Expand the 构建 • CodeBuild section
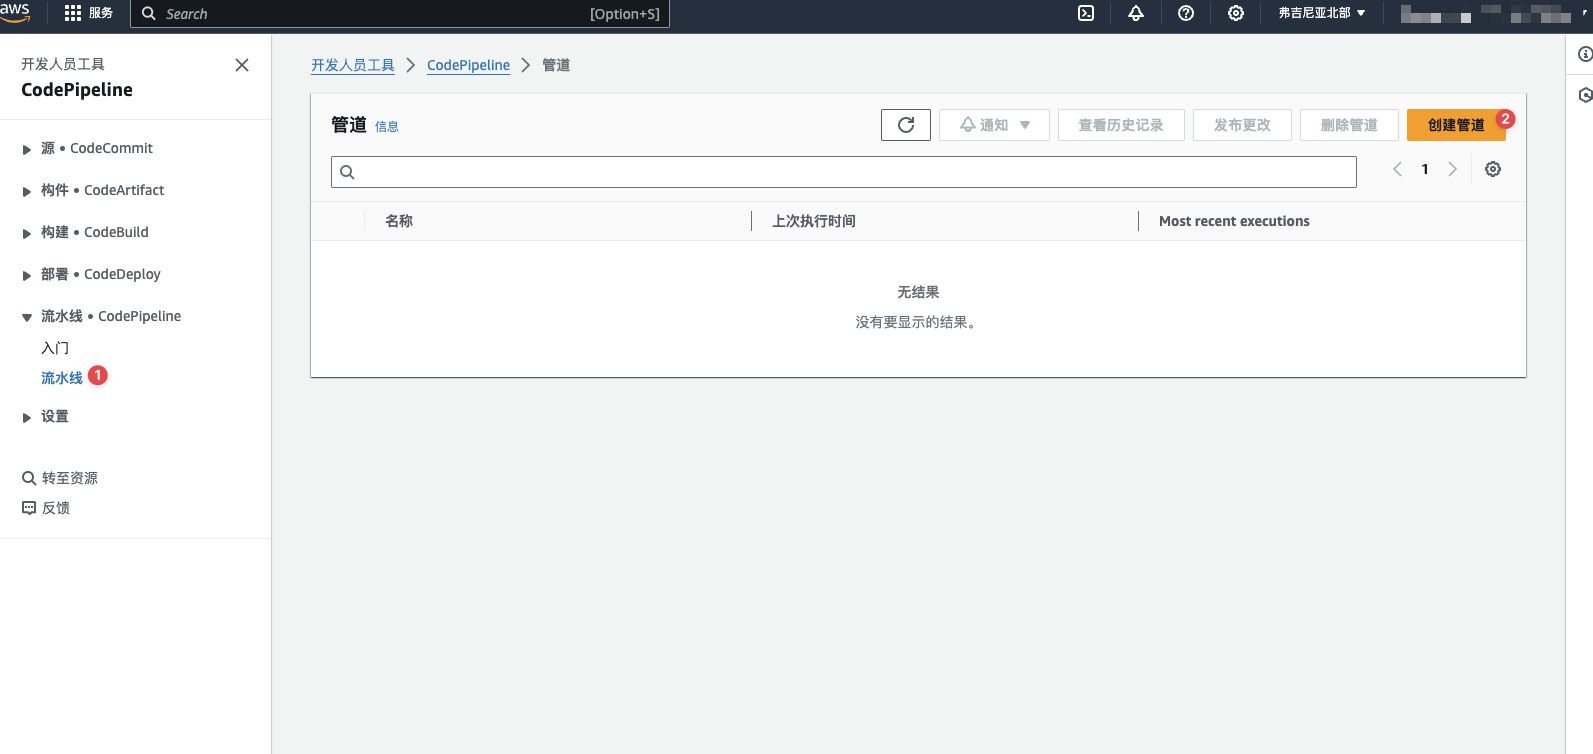 (27, 234)
